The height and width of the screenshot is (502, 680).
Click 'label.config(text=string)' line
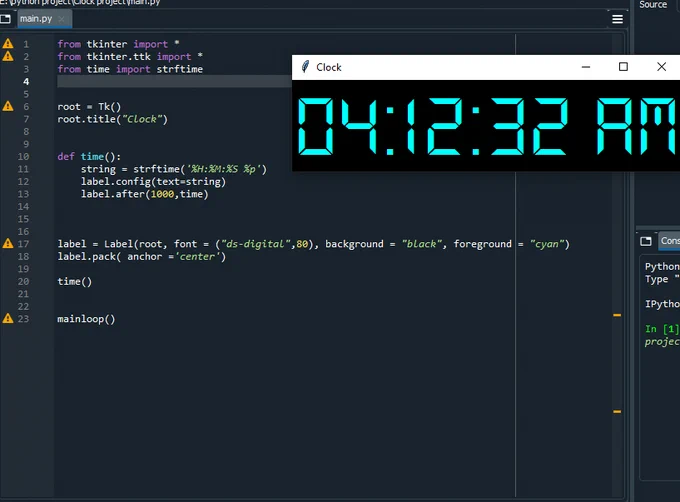coord(153,182)
